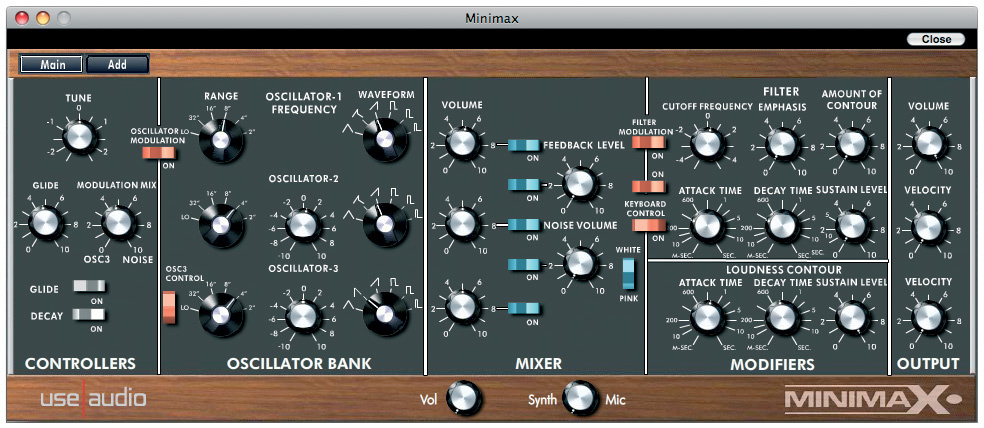Click the Filter Emphasis knob
The width and height of the screenshot is (984, 428).
(781, 143)
